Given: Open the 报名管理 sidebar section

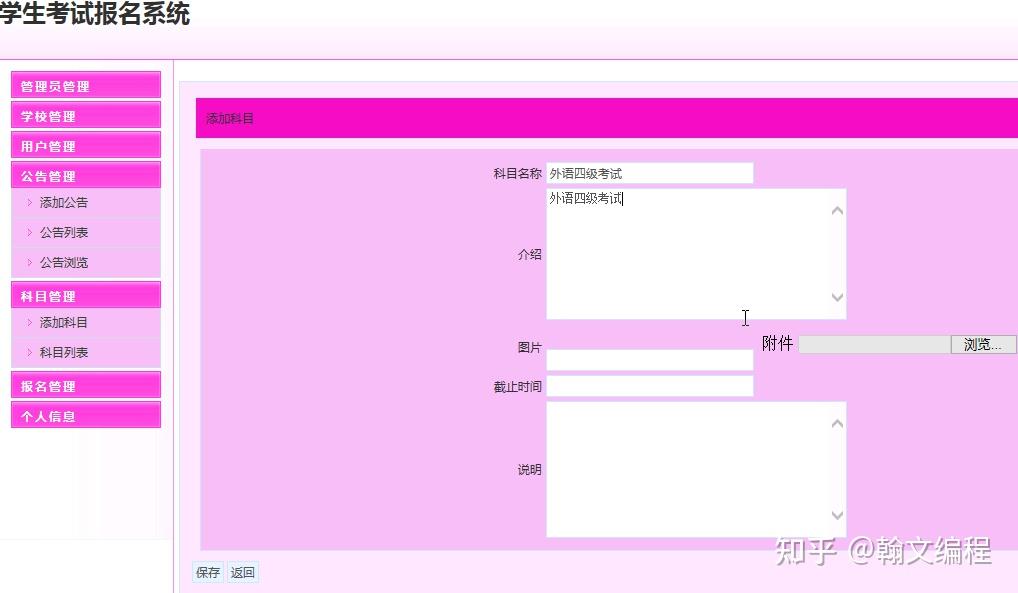Looking at the screenshot, I should 85,384.
